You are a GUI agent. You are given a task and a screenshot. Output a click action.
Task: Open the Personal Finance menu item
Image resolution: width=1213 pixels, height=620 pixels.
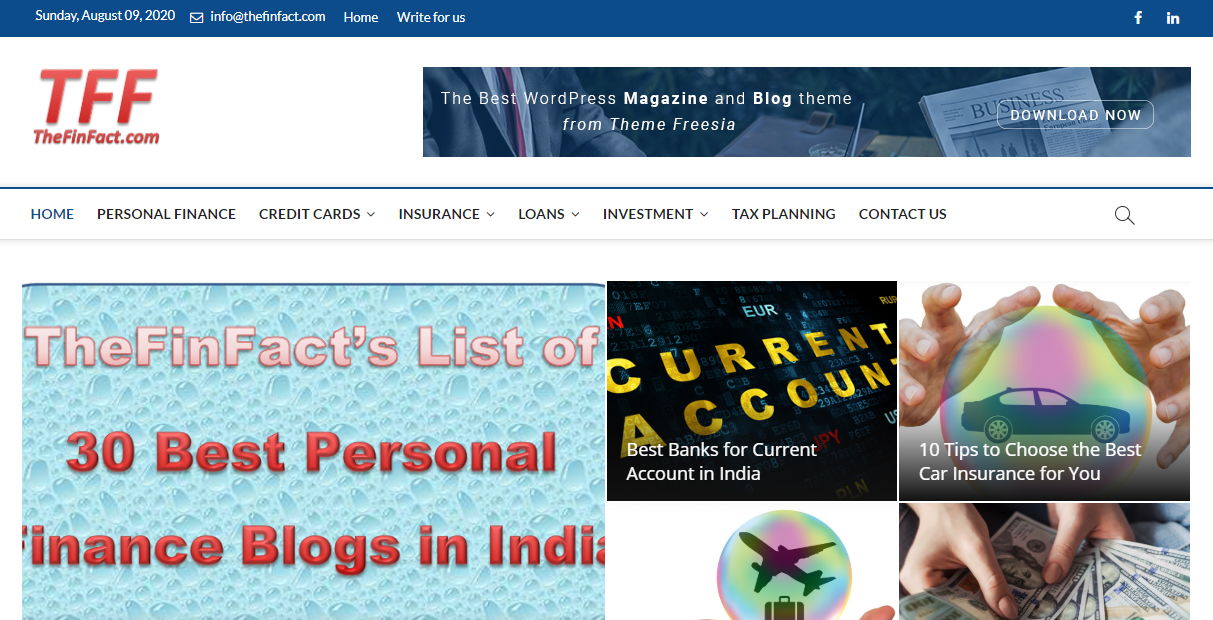click(166, 214)
